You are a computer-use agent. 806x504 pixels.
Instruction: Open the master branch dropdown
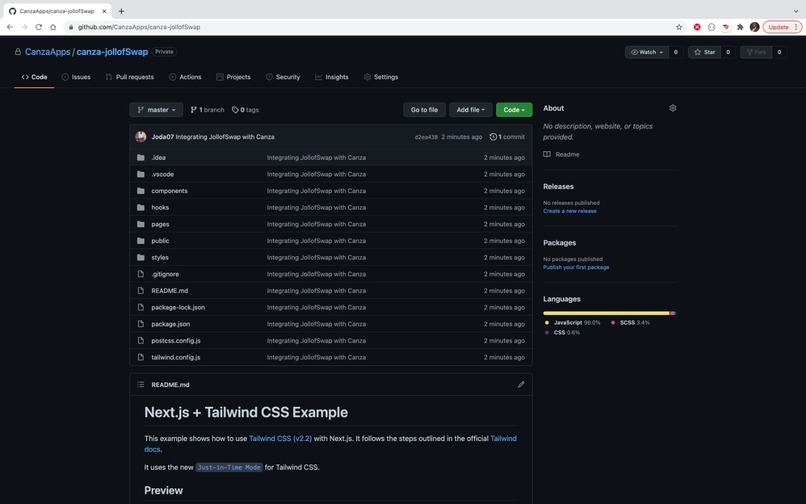tap(156, 110)
